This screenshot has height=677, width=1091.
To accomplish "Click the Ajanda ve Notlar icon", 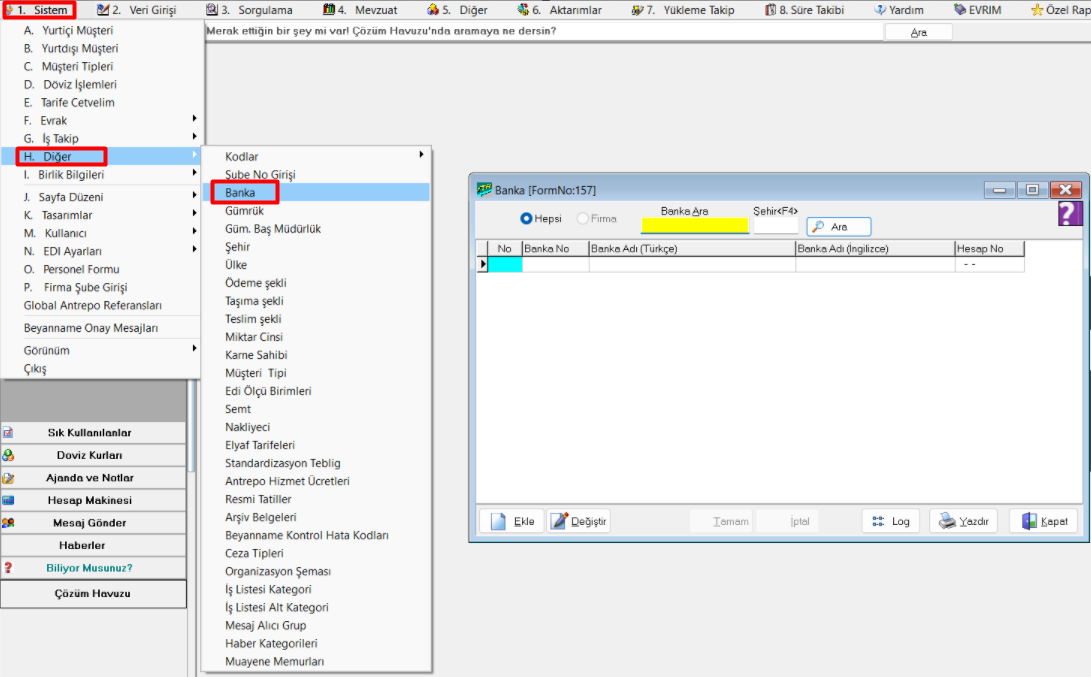I will tap(8, 478).
